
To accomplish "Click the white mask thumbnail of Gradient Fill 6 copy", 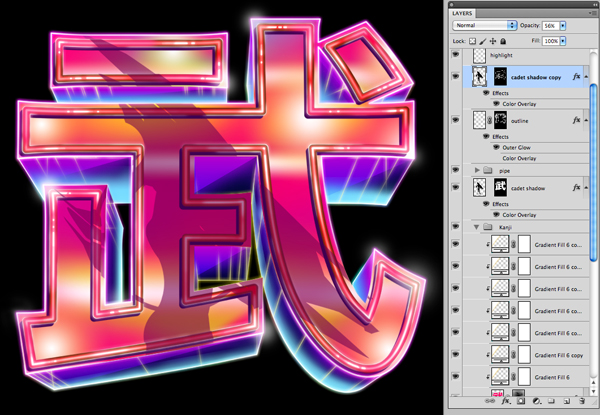I will 524,355.
